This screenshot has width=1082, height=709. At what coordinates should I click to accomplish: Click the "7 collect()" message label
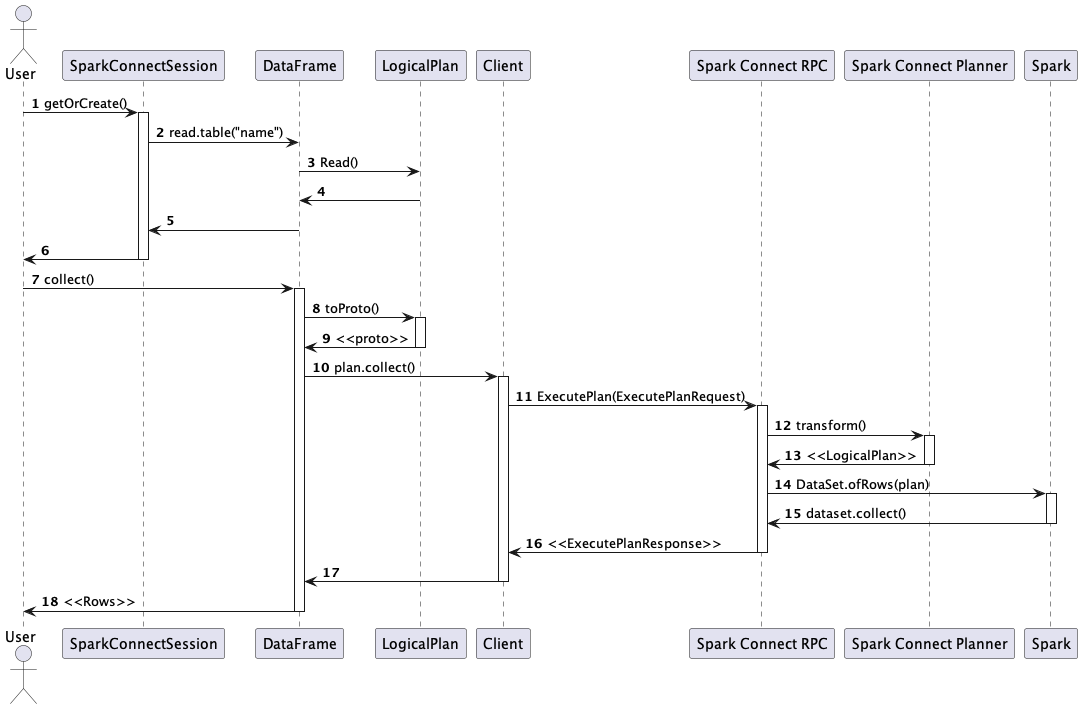(x=63, y=280)
